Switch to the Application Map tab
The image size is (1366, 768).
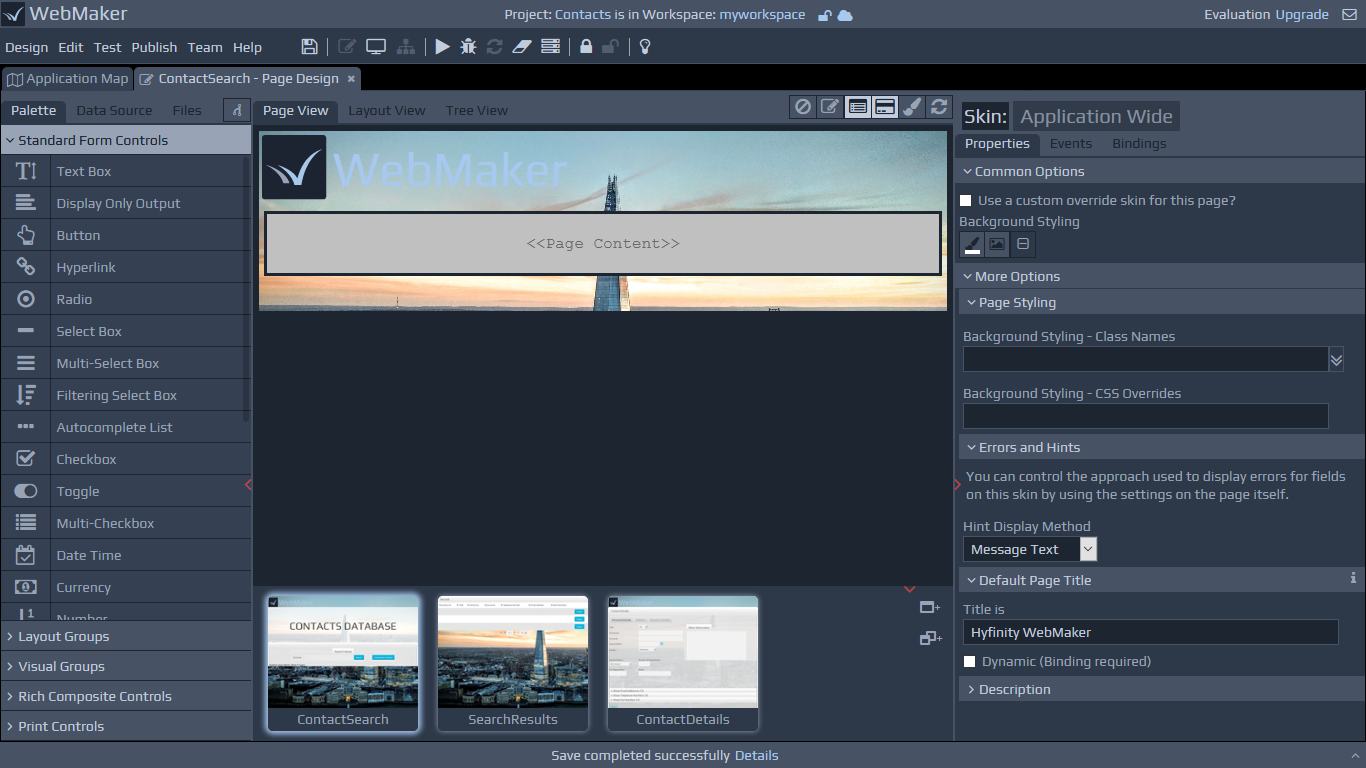coord(67,79)
